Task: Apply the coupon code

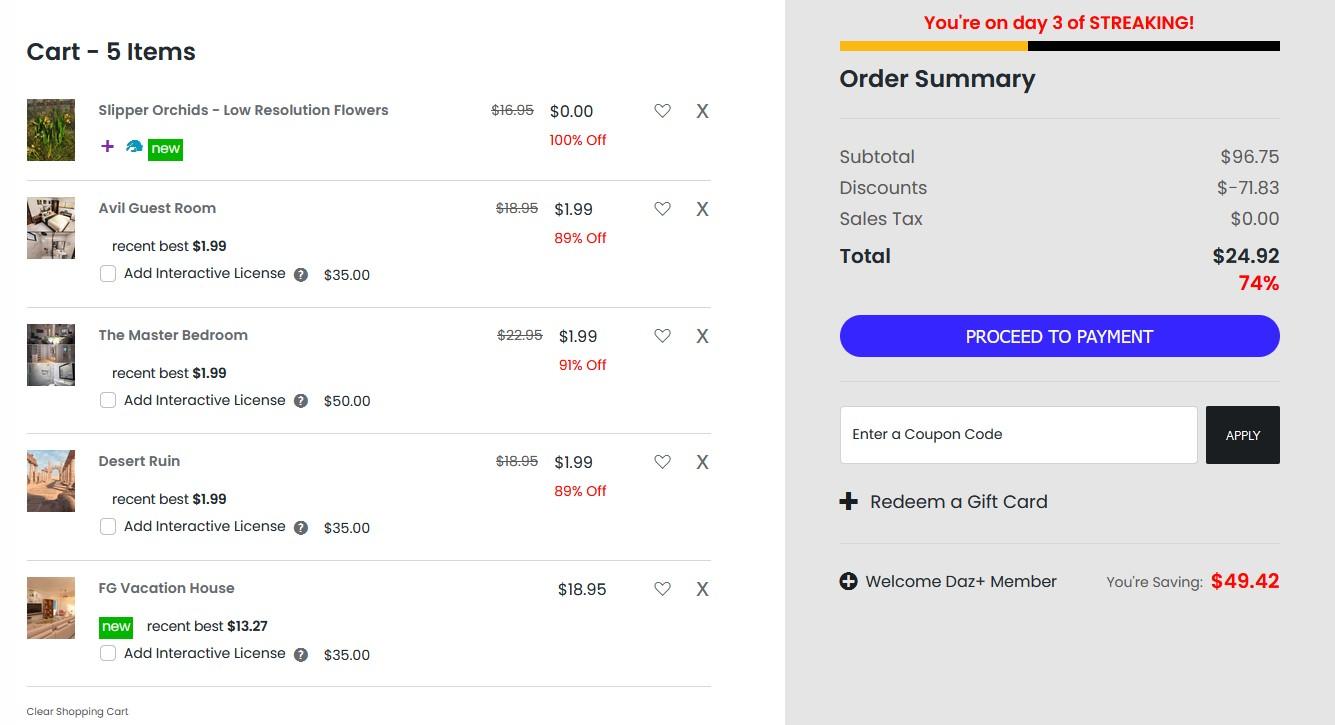Action: tap(1242, 435)
